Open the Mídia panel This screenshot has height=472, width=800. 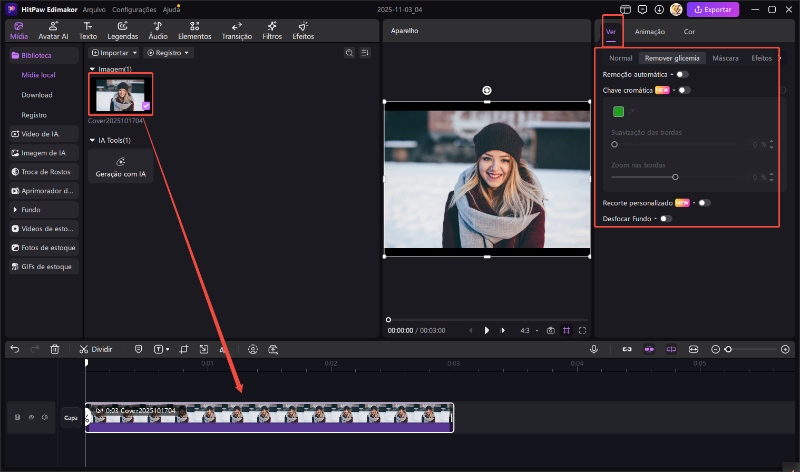(19, 31)
